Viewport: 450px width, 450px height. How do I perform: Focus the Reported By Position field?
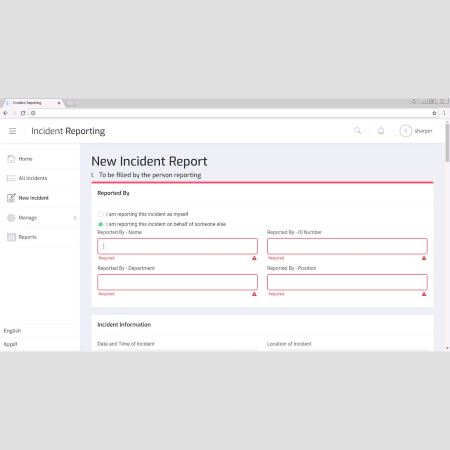347,282
